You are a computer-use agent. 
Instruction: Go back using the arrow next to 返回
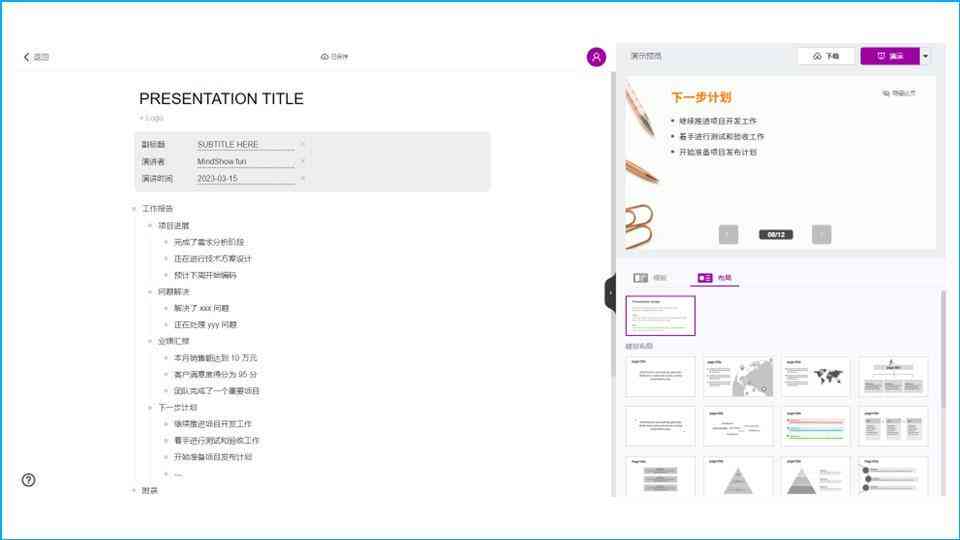coord(26,57)
